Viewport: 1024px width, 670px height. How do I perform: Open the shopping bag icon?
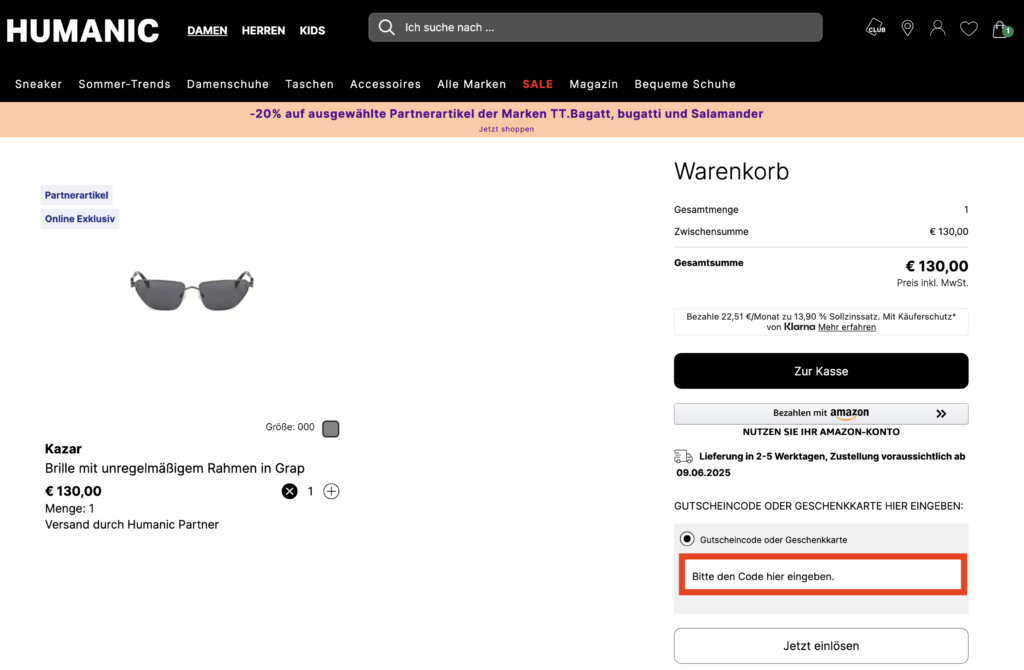[1001, 29]
